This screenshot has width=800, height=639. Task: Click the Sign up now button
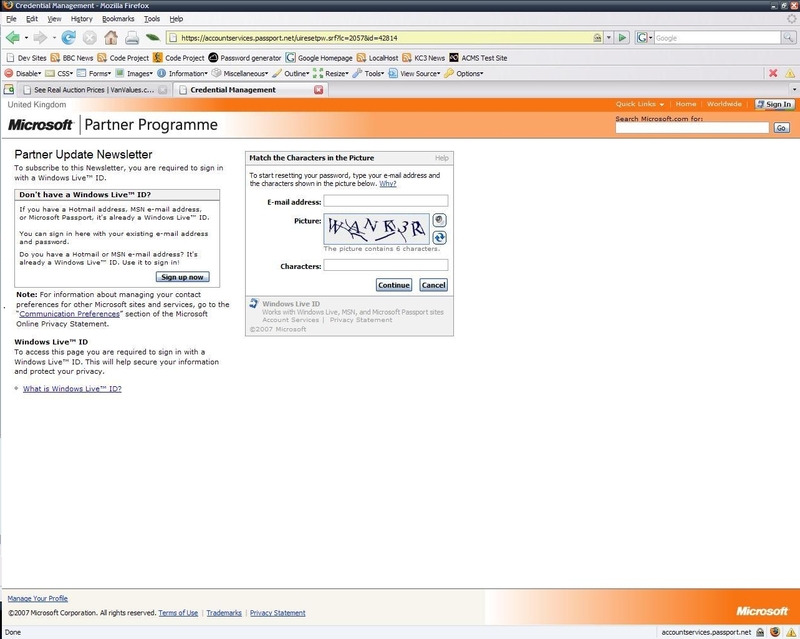(x=182, y=277)
